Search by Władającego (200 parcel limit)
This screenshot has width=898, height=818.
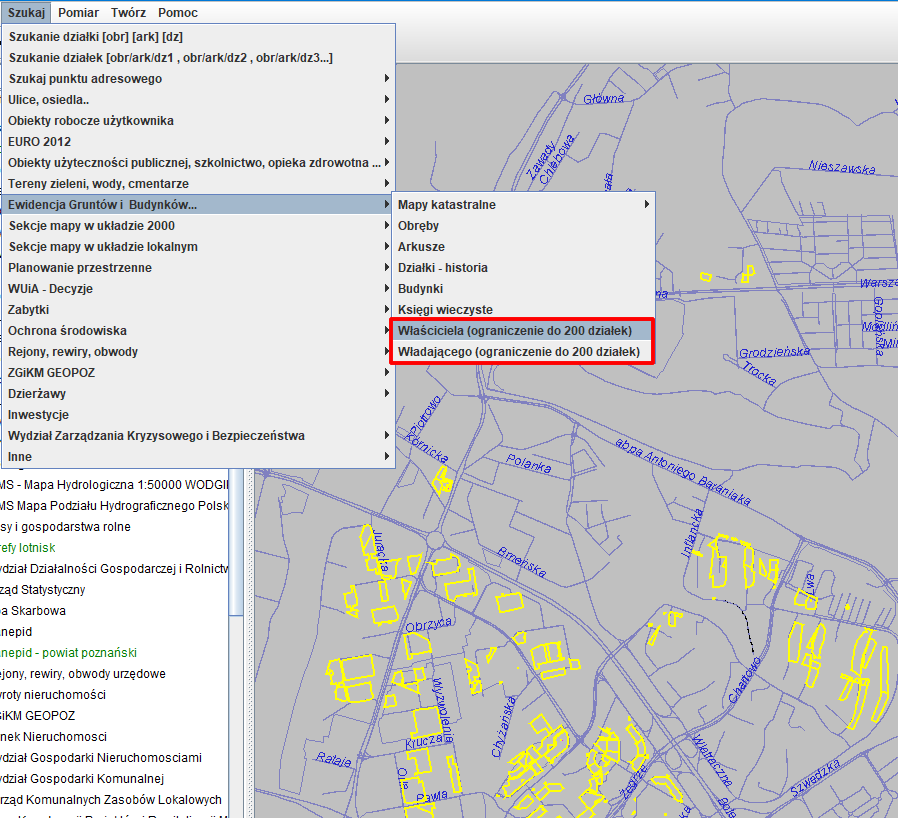(x=518, y=352)
